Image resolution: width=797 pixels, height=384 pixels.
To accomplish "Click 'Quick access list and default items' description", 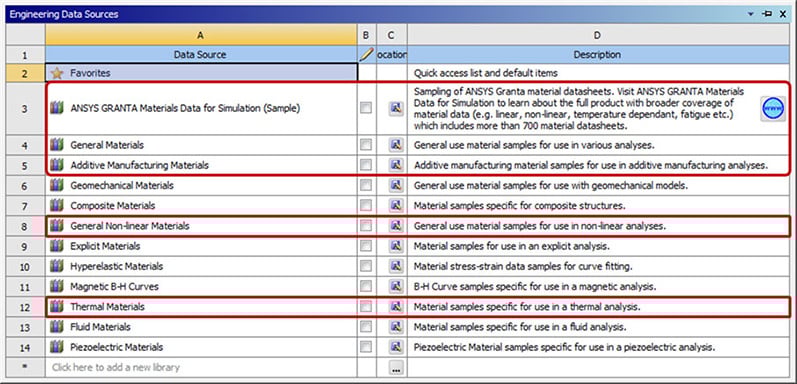I will click(x=485, y=73).
